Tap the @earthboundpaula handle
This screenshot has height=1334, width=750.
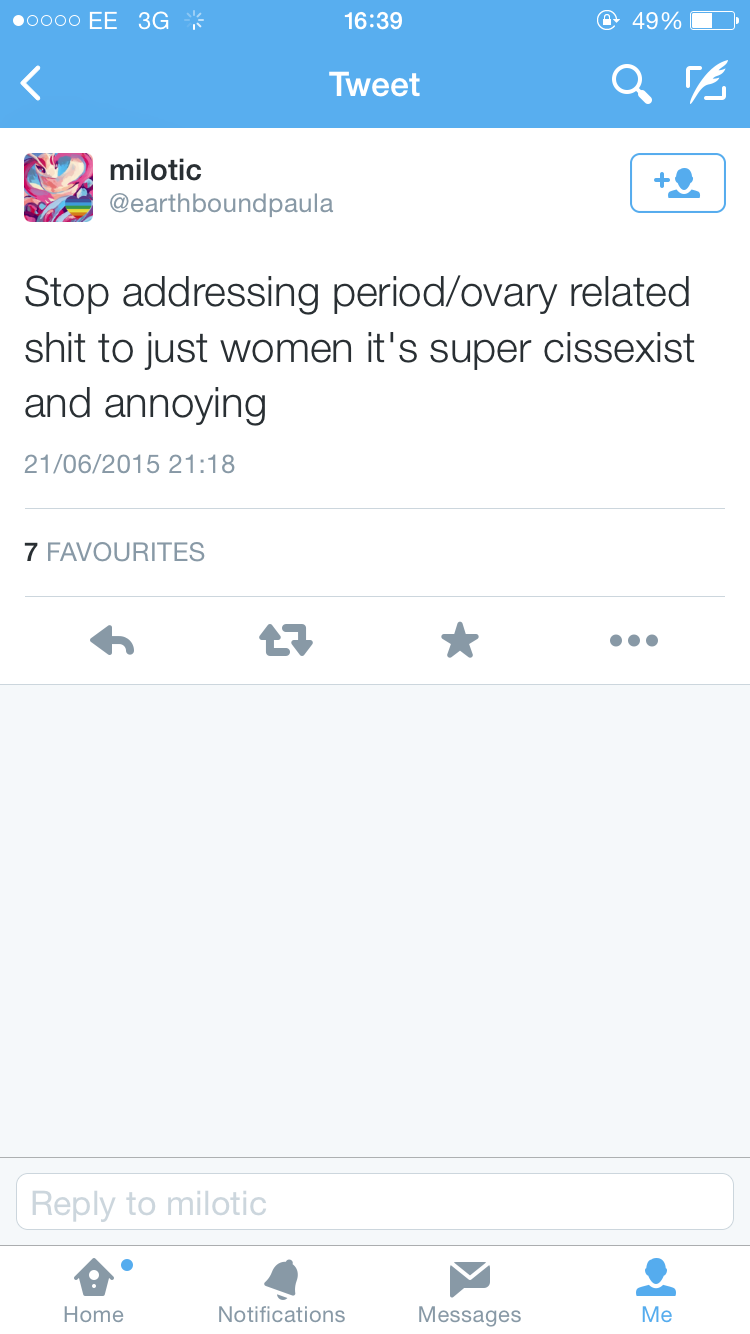coord(220,204)
